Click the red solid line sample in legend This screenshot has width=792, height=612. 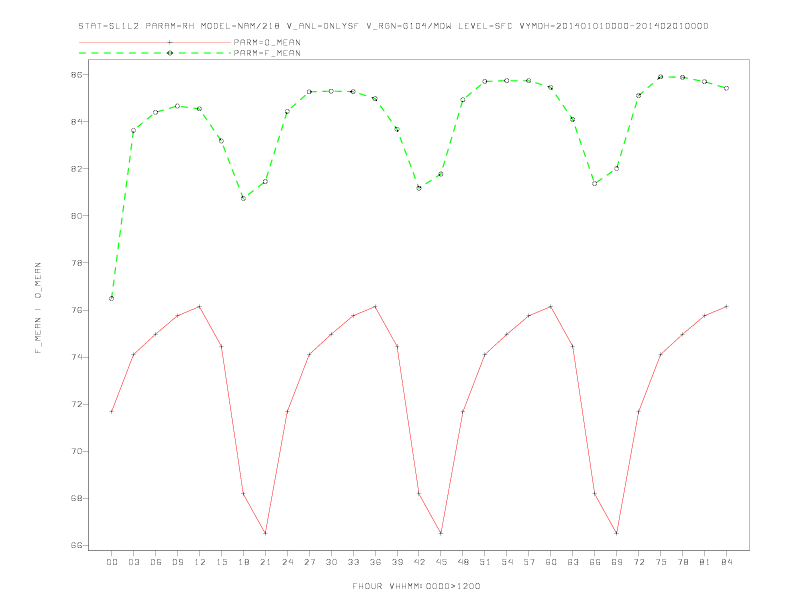tap(155, 42)
